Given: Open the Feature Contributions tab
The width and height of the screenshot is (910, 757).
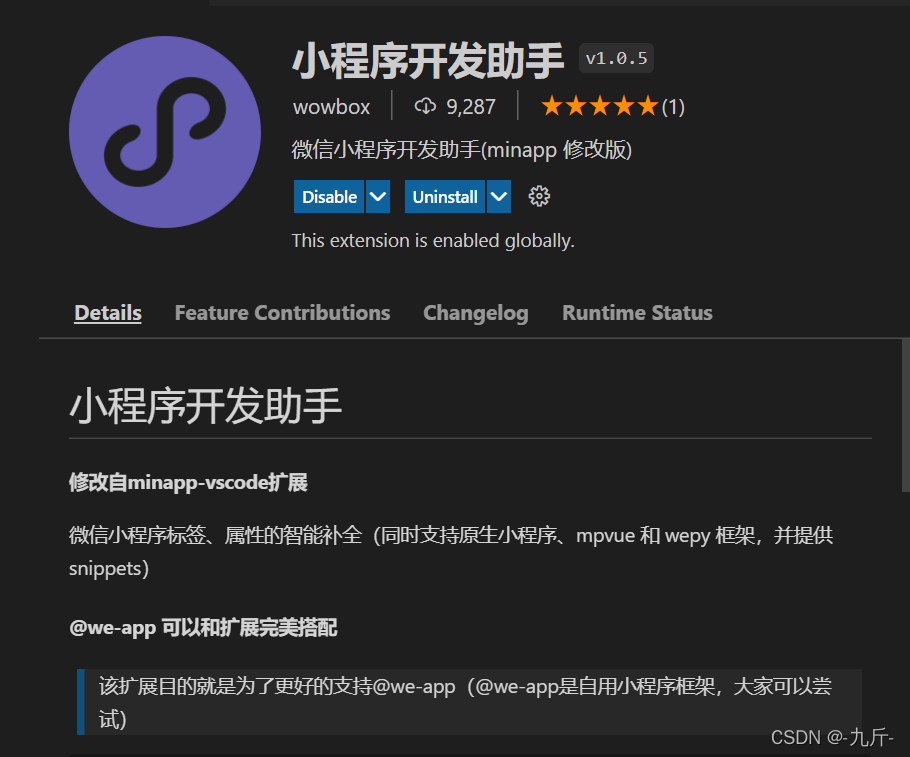Looking at the screenshot, I should coord(283,313).
